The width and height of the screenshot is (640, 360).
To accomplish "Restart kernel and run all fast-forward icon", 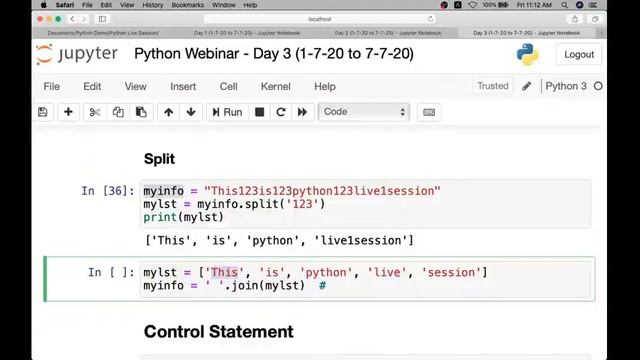I will point(302,112).
